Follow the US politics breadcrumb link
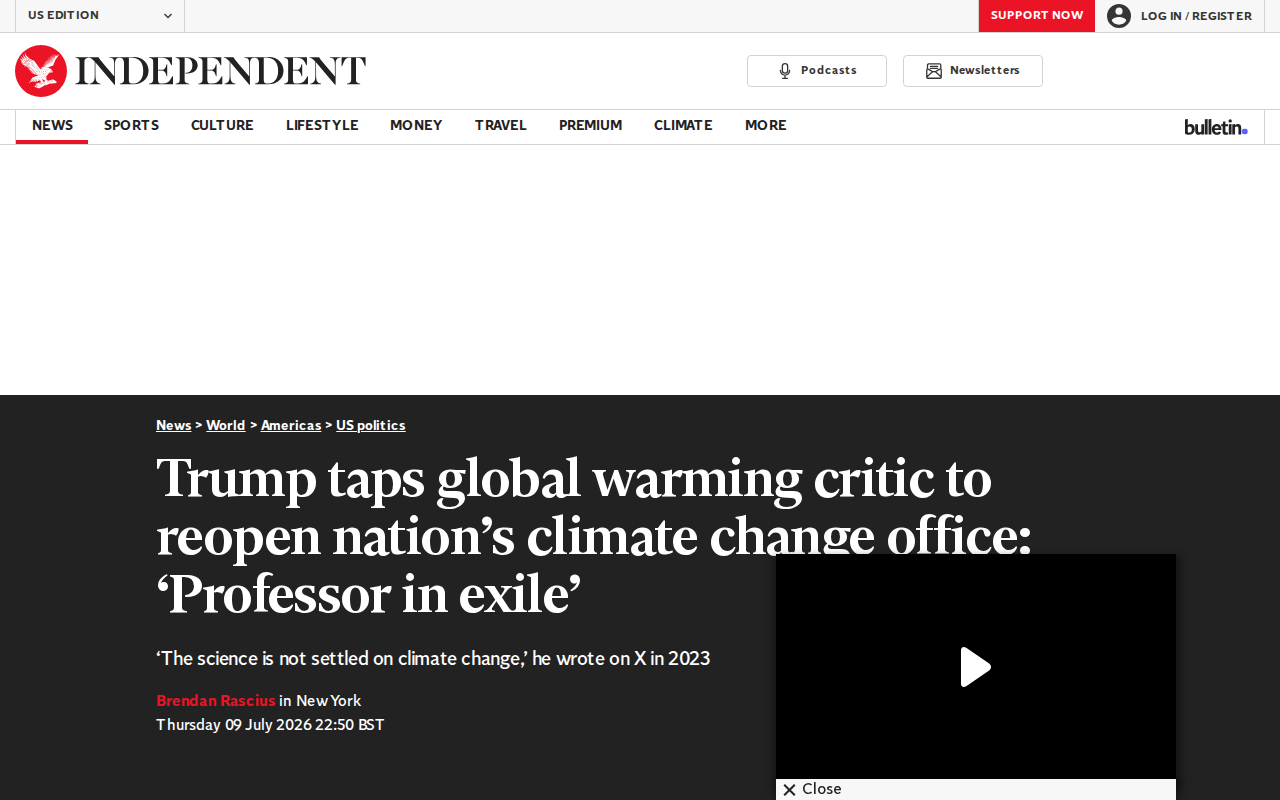 click(371, 426)
